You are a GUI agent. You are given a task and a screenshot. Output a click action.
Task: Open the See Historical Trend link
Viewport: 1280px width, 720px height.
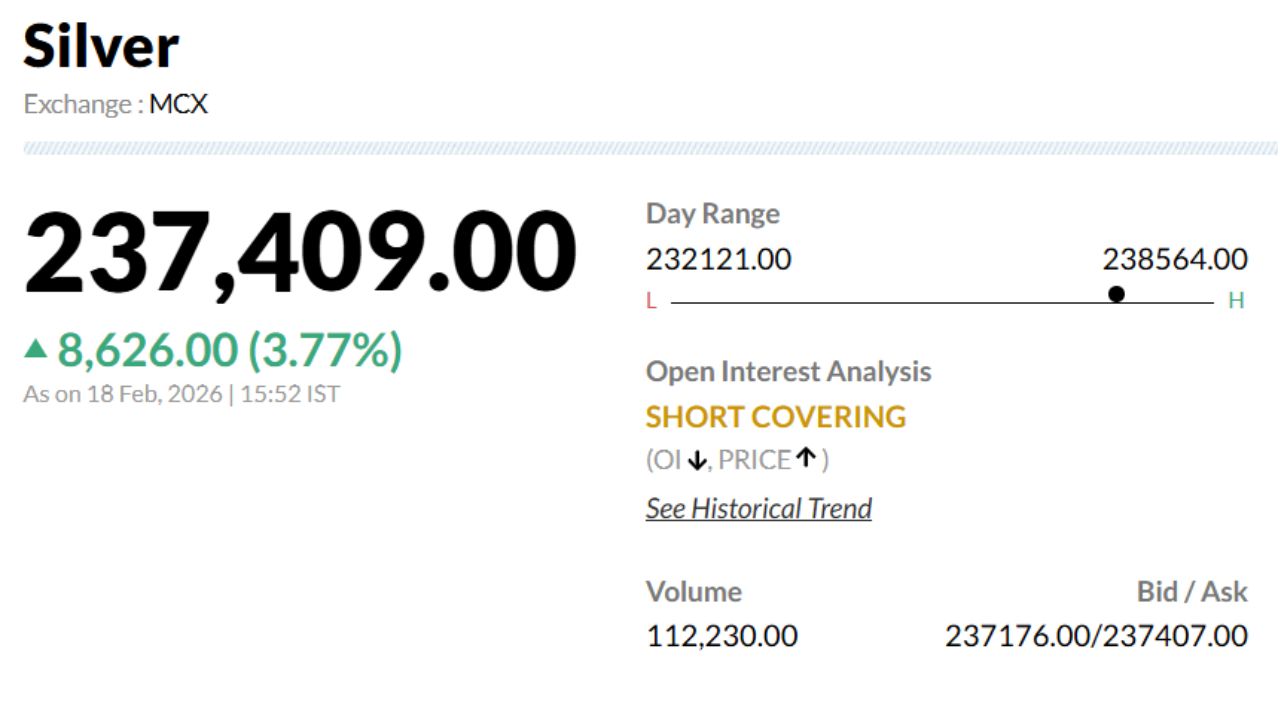(758, 508)
